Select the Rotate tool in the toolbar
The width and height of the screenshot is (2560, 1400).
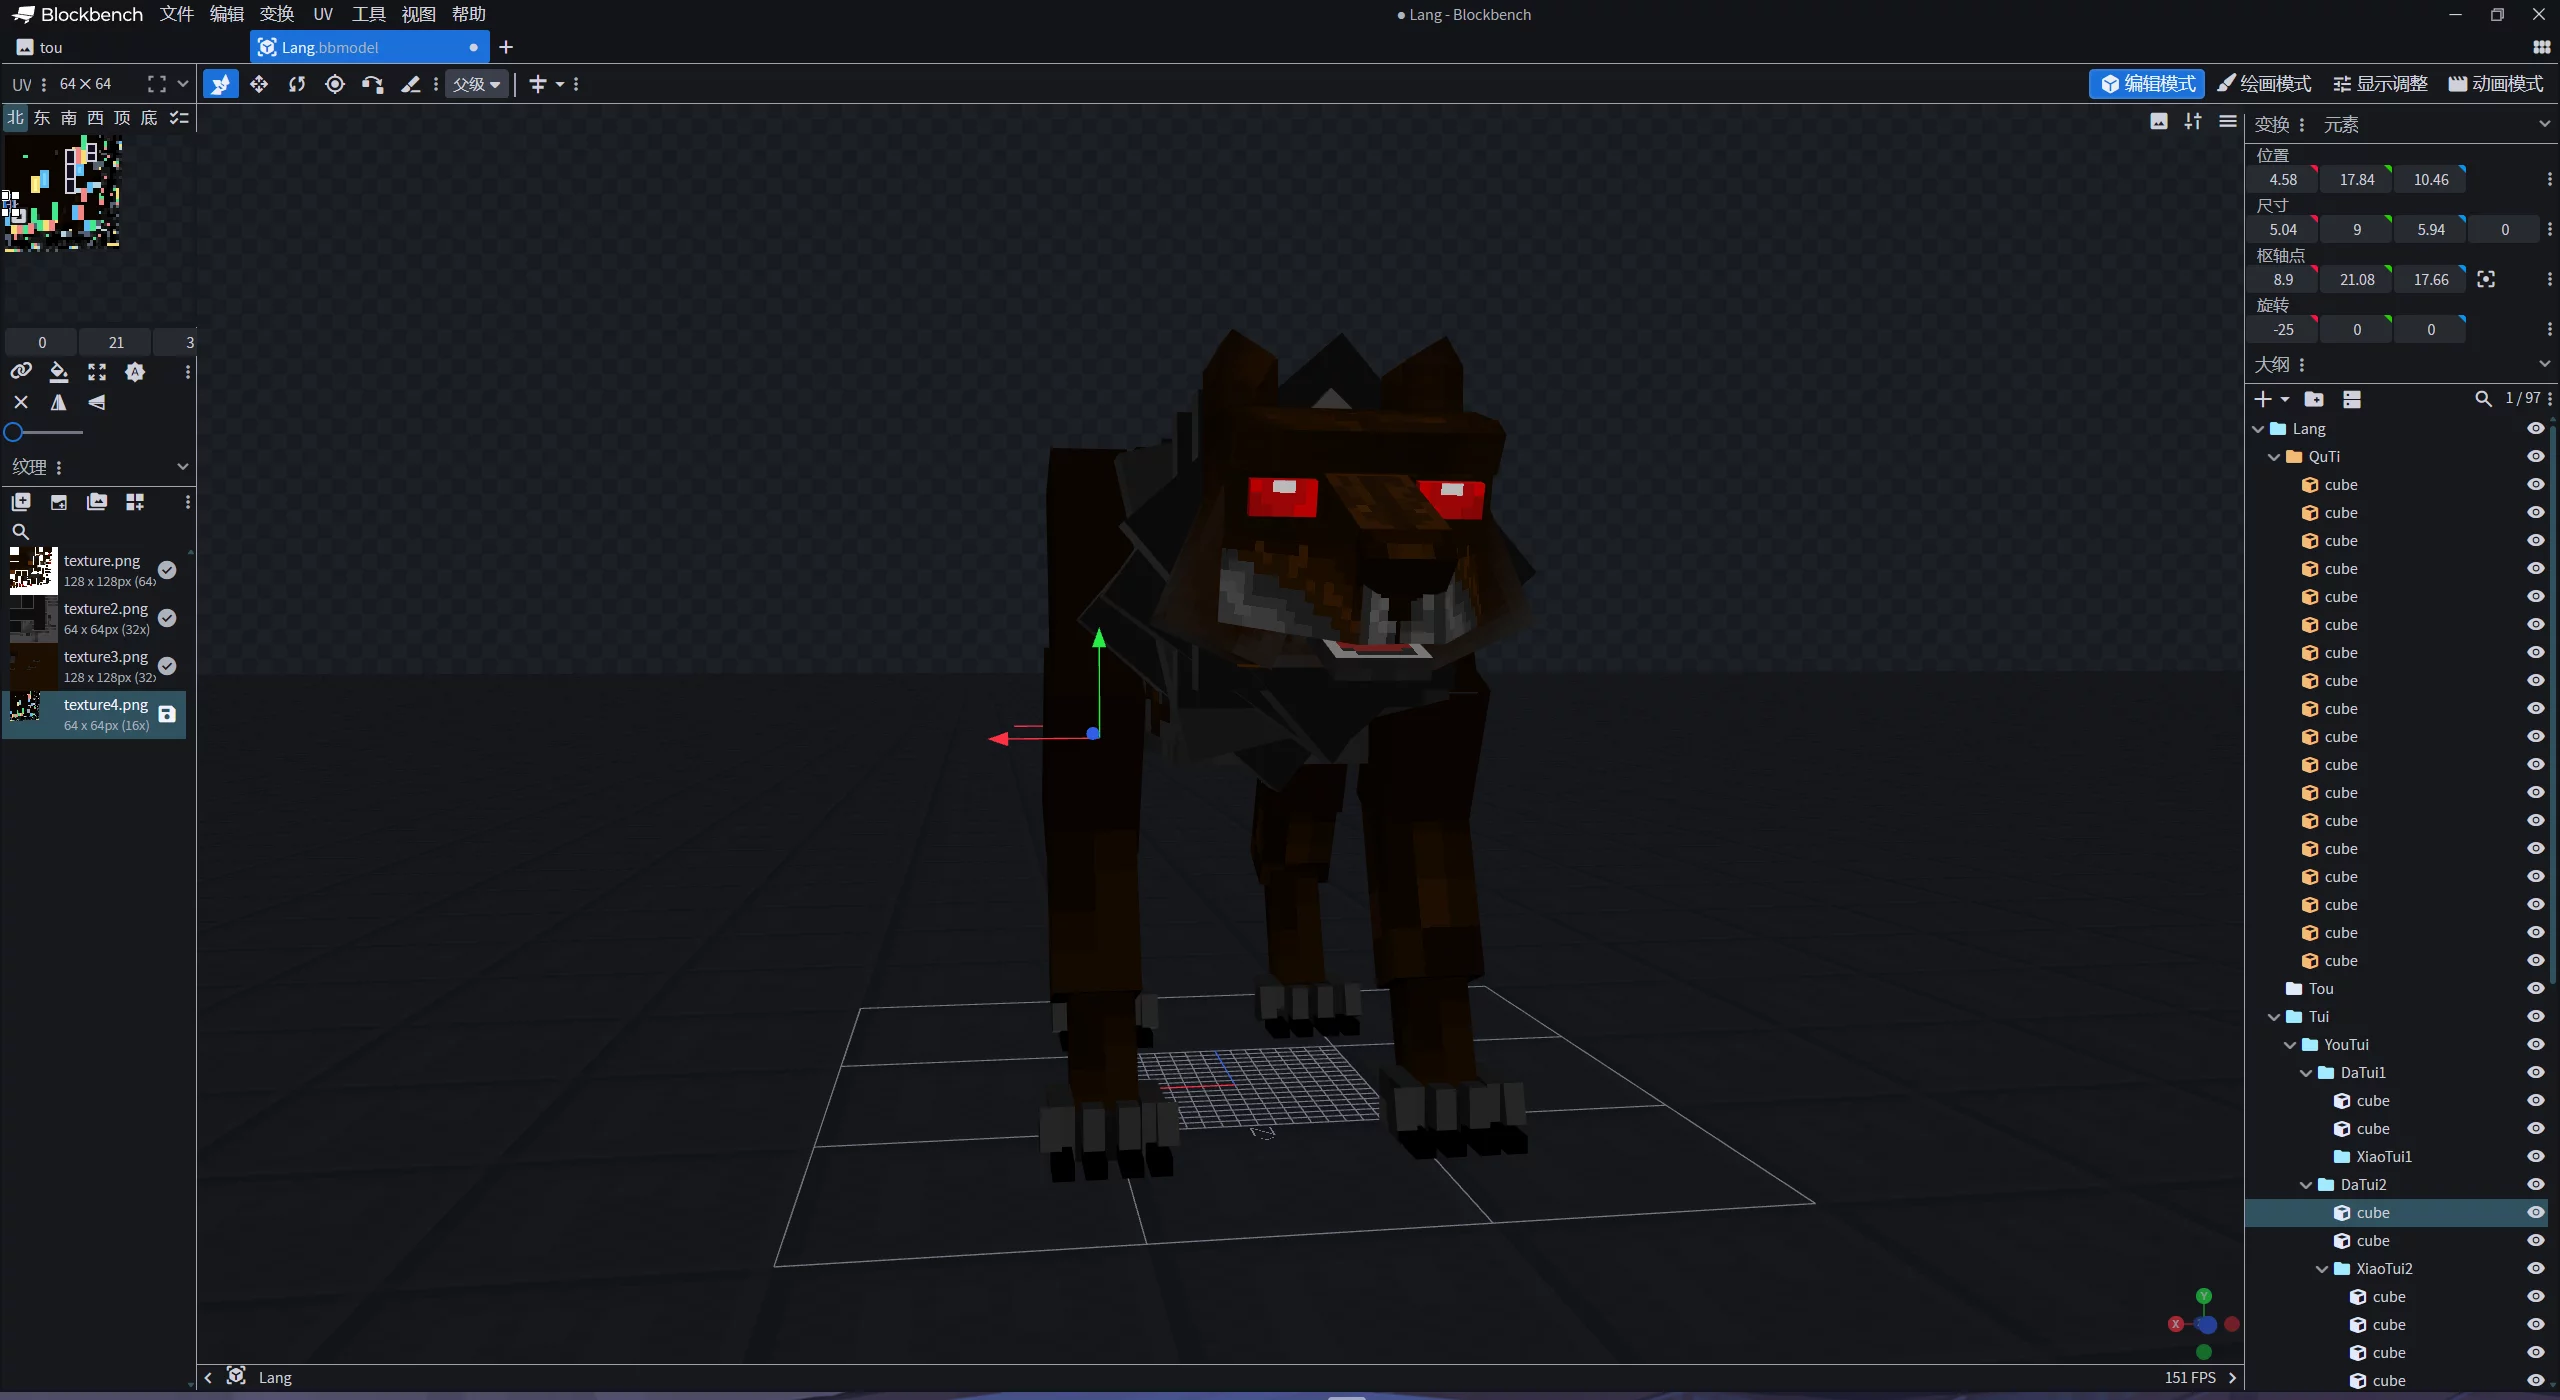[x=297, y=84]
